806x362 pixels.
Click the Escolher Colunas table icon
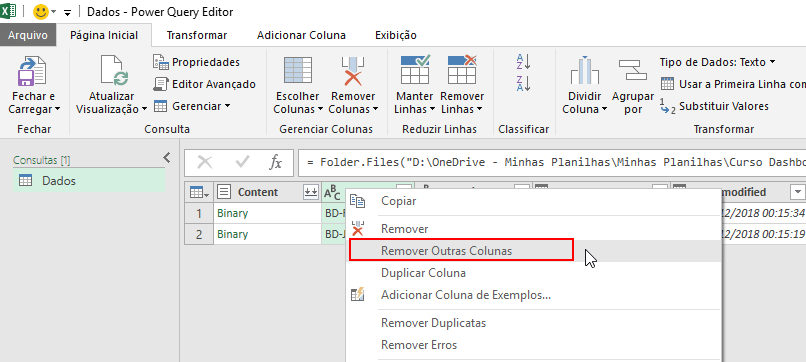coord(296,71)
